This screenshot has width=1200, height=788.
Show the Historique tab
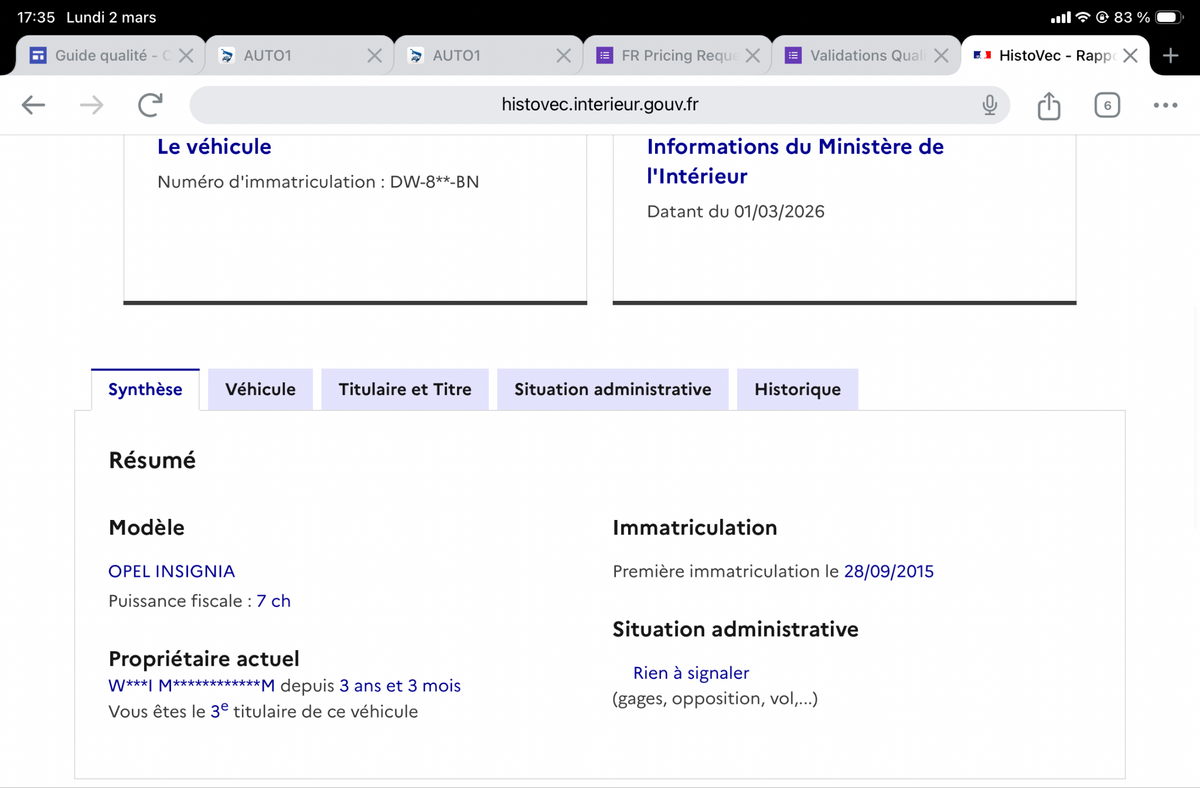[797, 389]
